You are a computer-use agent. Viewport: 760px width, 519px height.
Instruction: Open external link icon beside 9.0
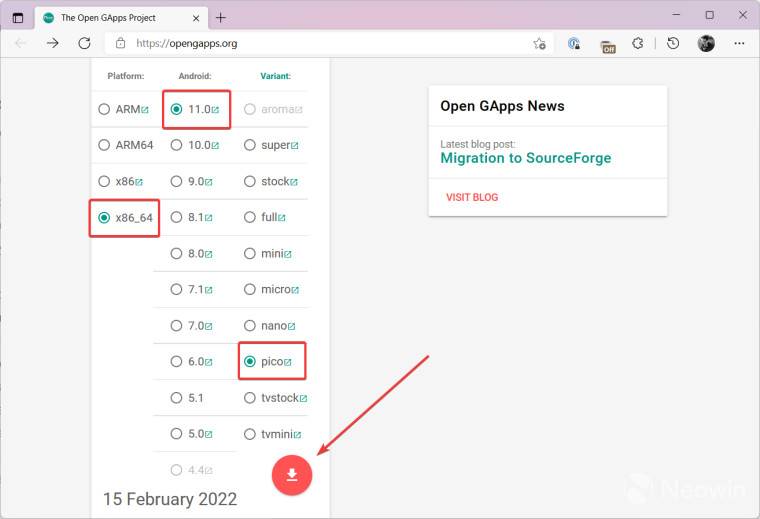pyautogui.click(x=208, y=182)
